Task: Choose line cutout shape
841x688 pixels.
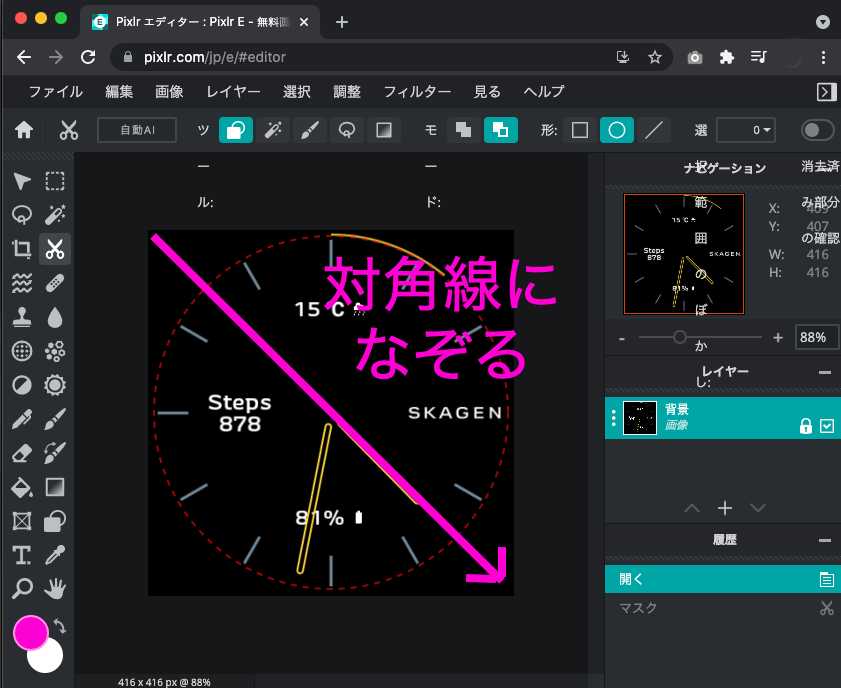Action: [654, 130]
